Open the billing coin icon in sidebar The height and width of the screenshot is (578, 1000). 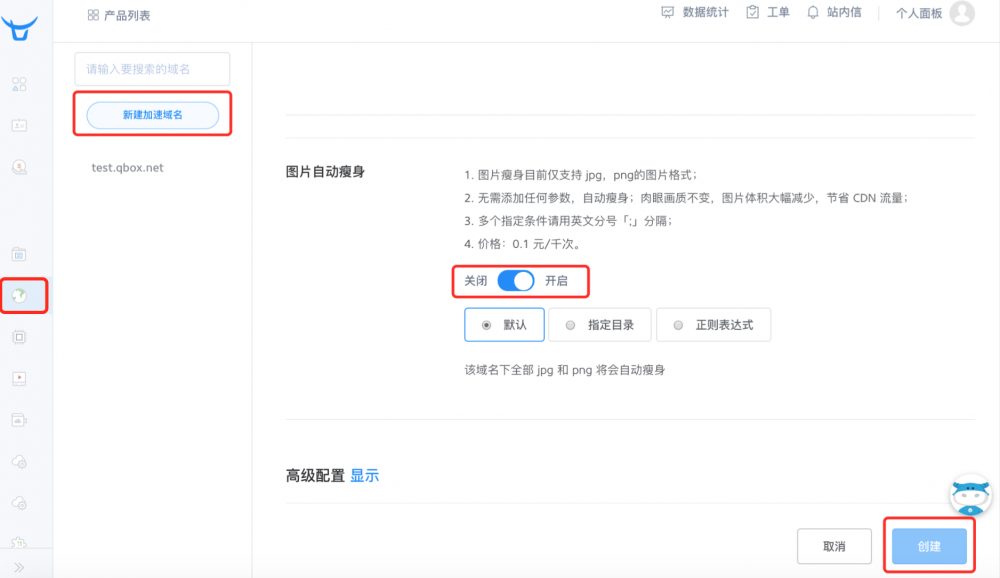[19, 167]
